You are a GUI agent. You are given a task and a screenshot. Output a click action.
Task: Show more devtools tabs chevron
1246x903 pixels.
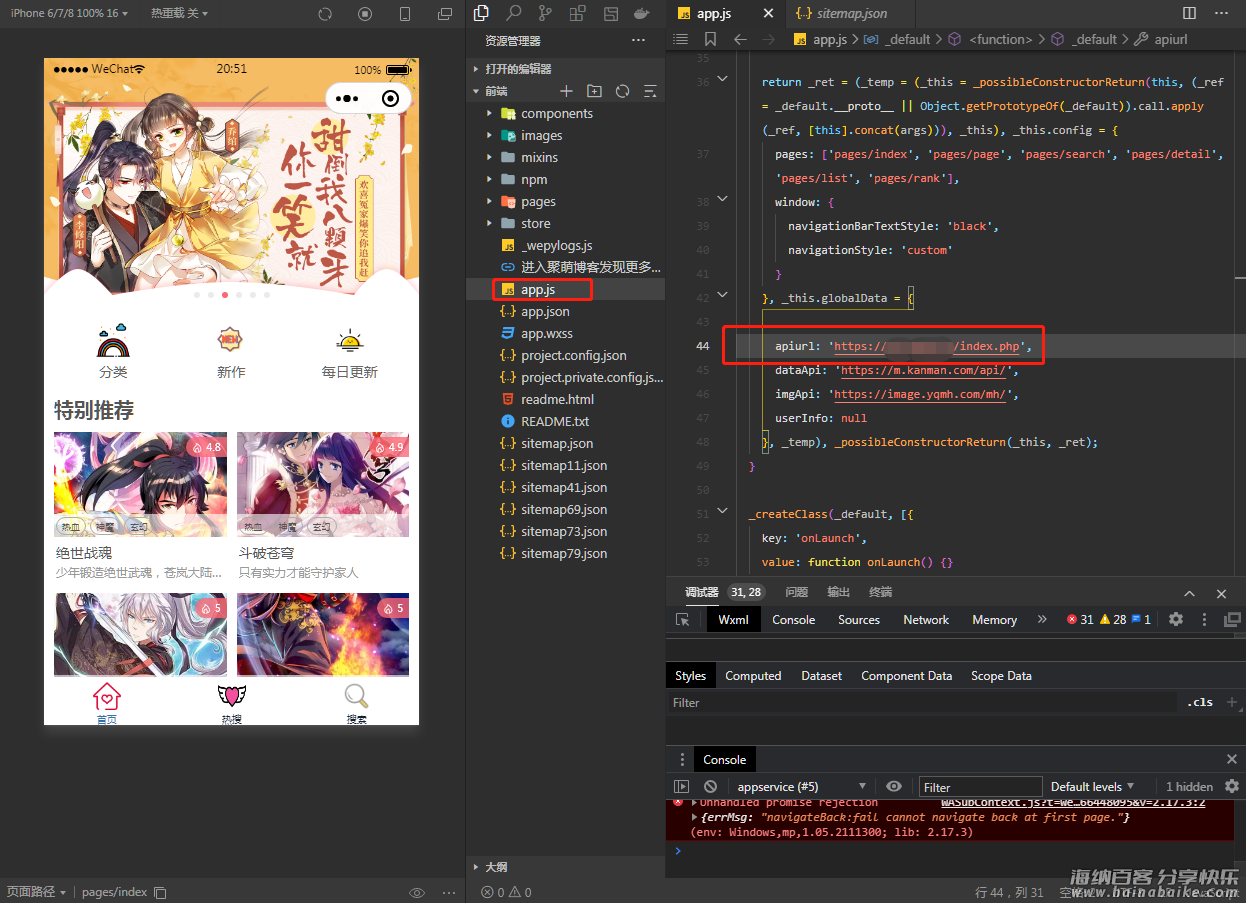pyautogui.click(x=1042, y=620)
